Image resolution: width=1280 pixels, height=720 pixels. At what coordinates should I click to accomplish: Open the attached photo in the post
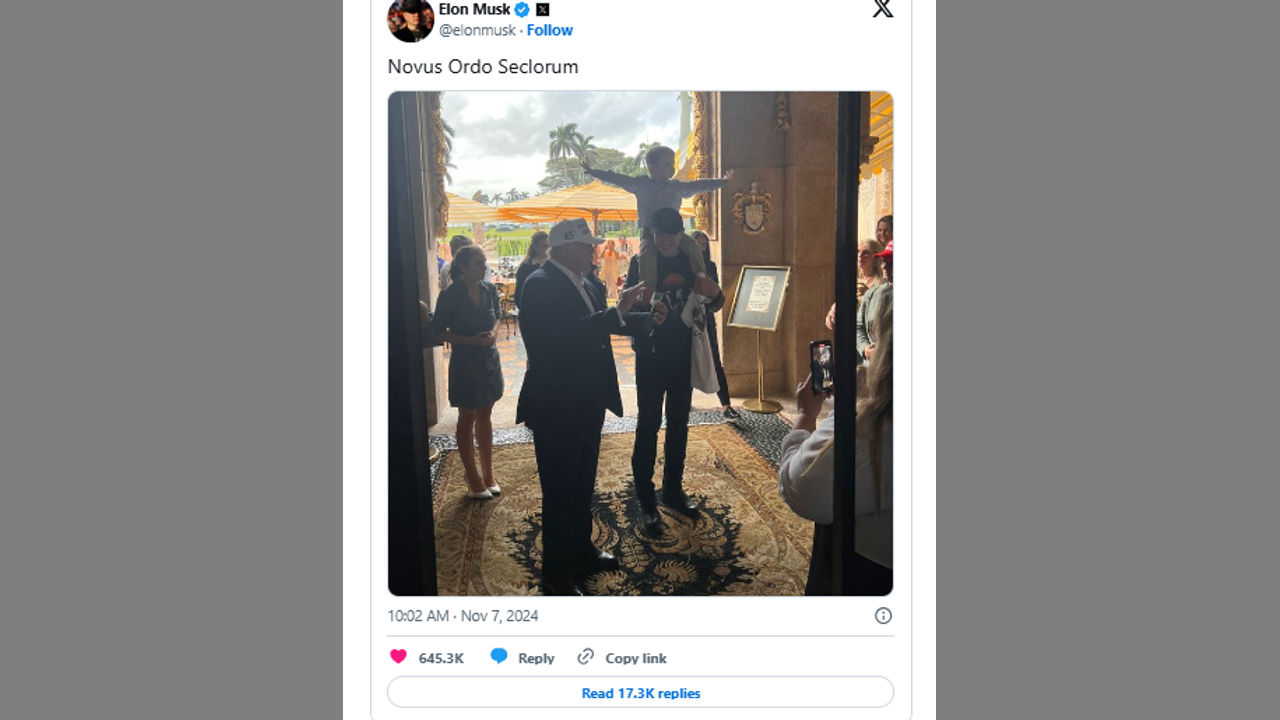(640, 343)
